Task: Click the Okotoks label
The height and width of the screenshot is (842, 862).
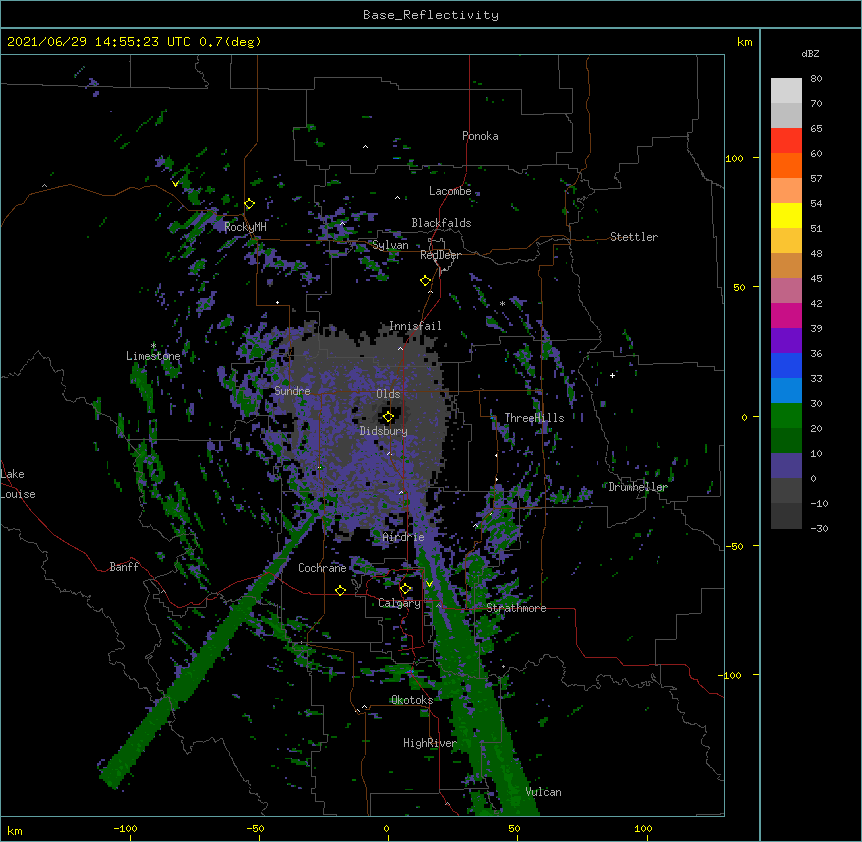Action: tap(412, 700)
